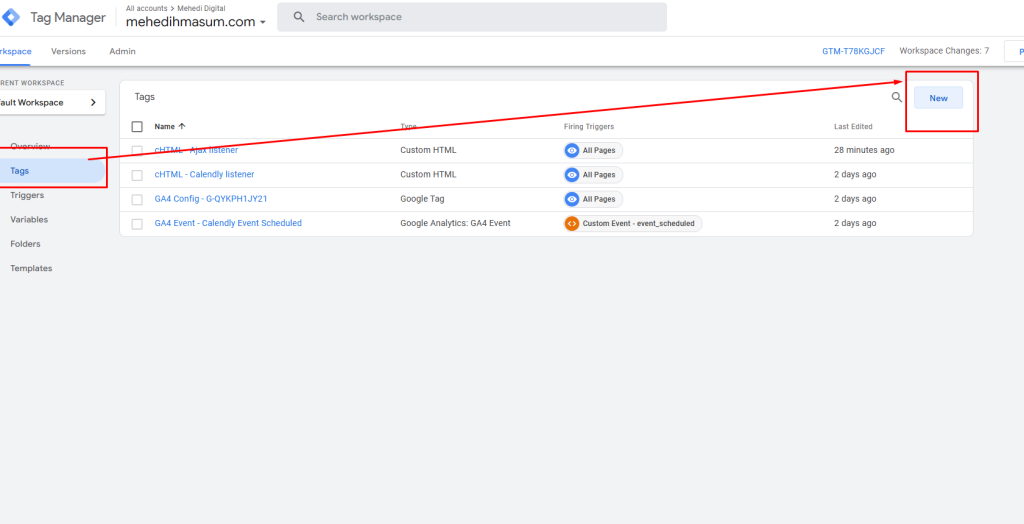Open the cHTML - Ajax listener tag
Screen dimensions: 1024x524
[x=196, y=150]
